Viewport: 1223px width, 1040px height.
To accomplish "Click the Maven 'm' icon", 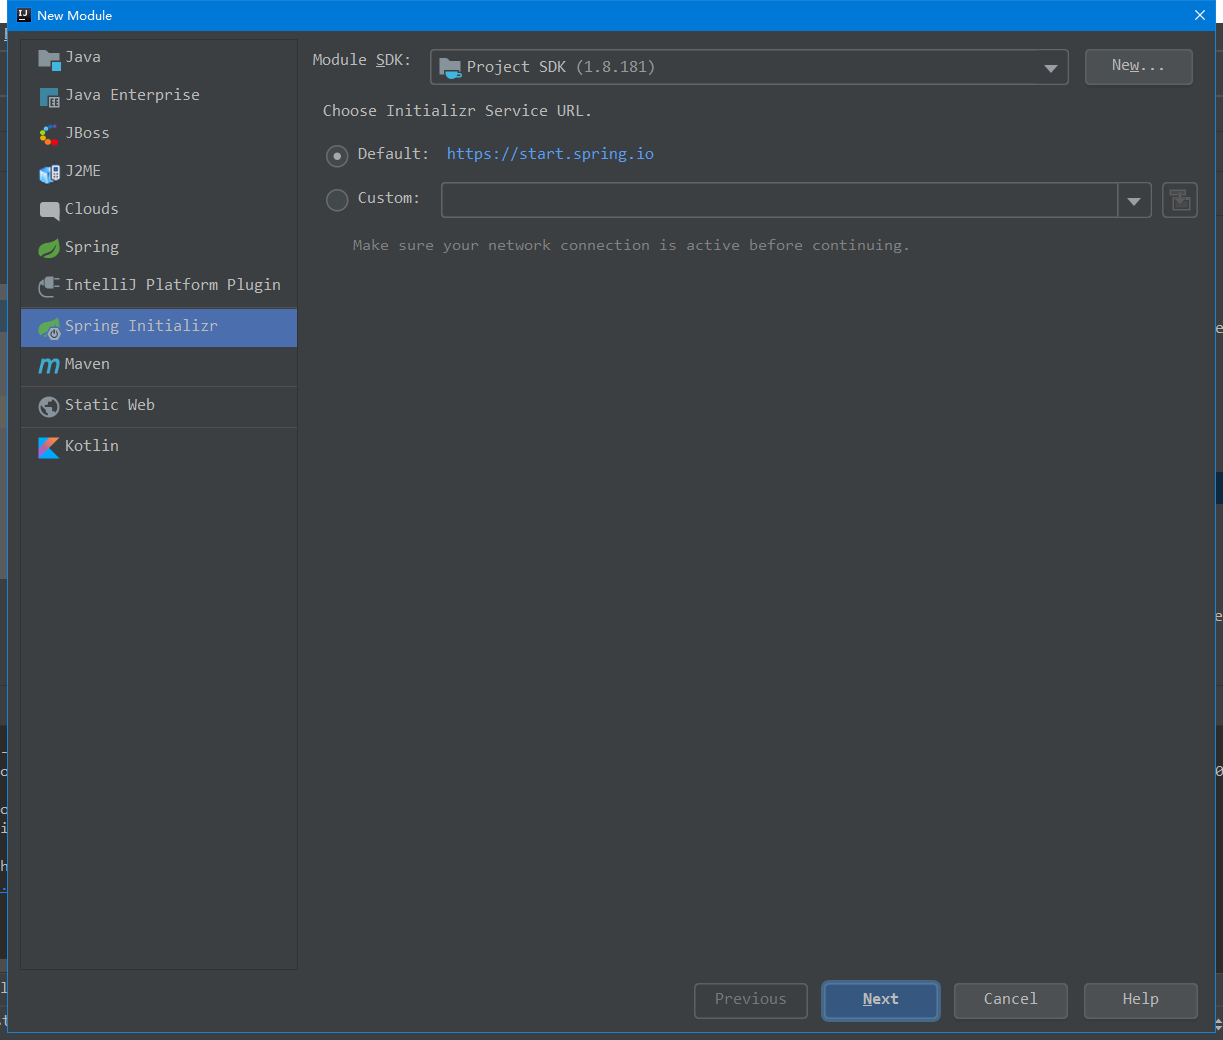I will click(49, 366).
